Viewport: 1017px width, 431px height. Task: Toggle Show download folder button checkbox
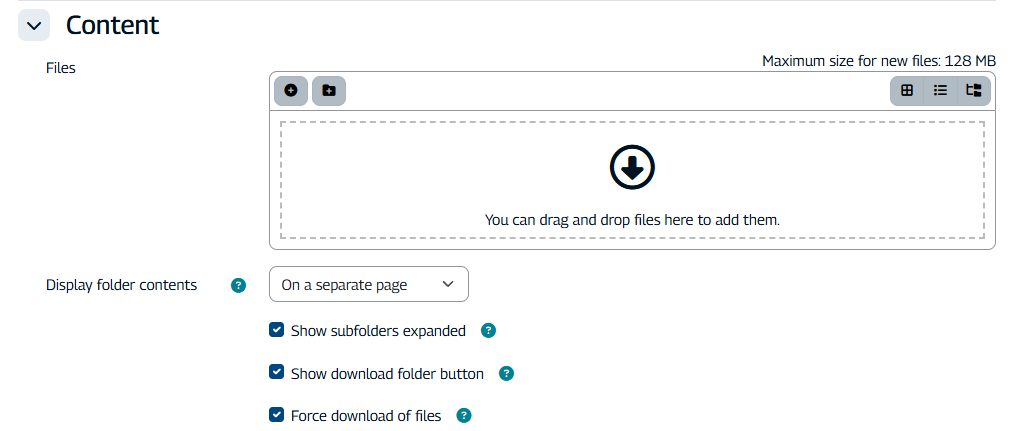(277, 373)
